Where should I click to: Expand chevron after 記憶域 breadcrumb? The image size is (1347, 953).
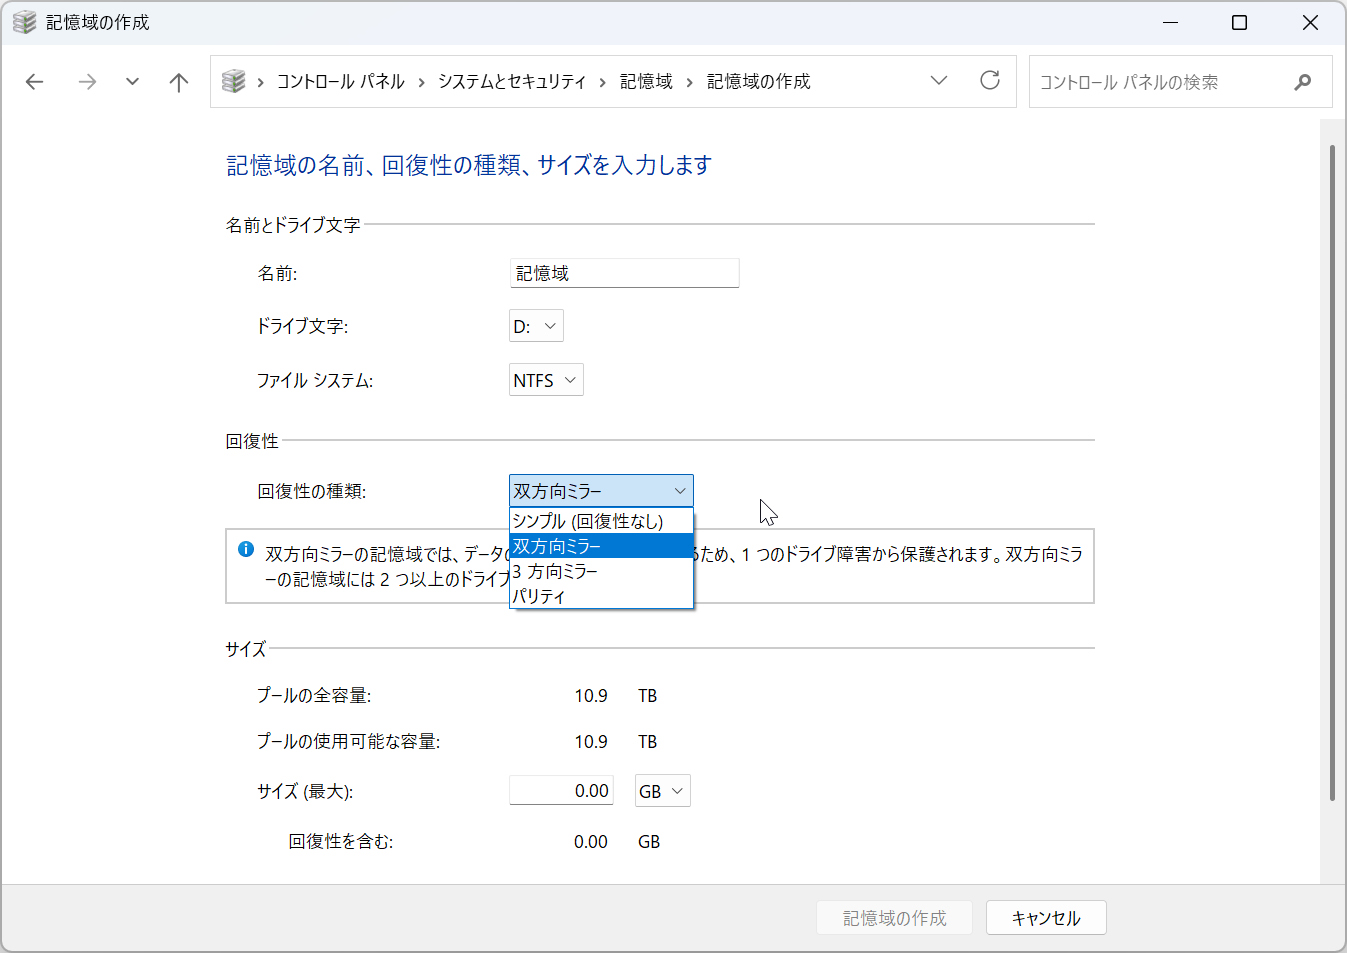pos(690,82)
